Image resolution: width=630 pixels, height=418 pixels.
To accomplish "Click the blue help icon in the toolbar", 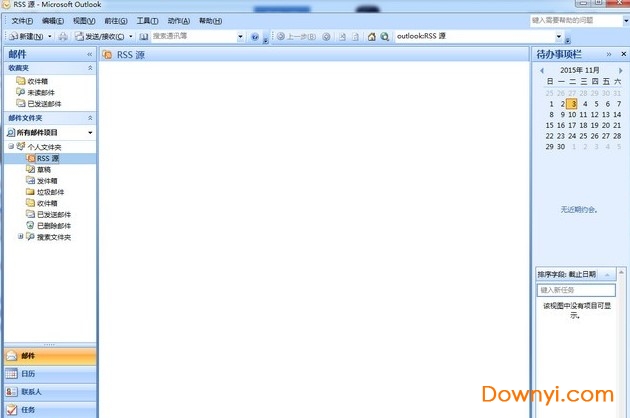I will pyautogui.click(x=255, y=37).
